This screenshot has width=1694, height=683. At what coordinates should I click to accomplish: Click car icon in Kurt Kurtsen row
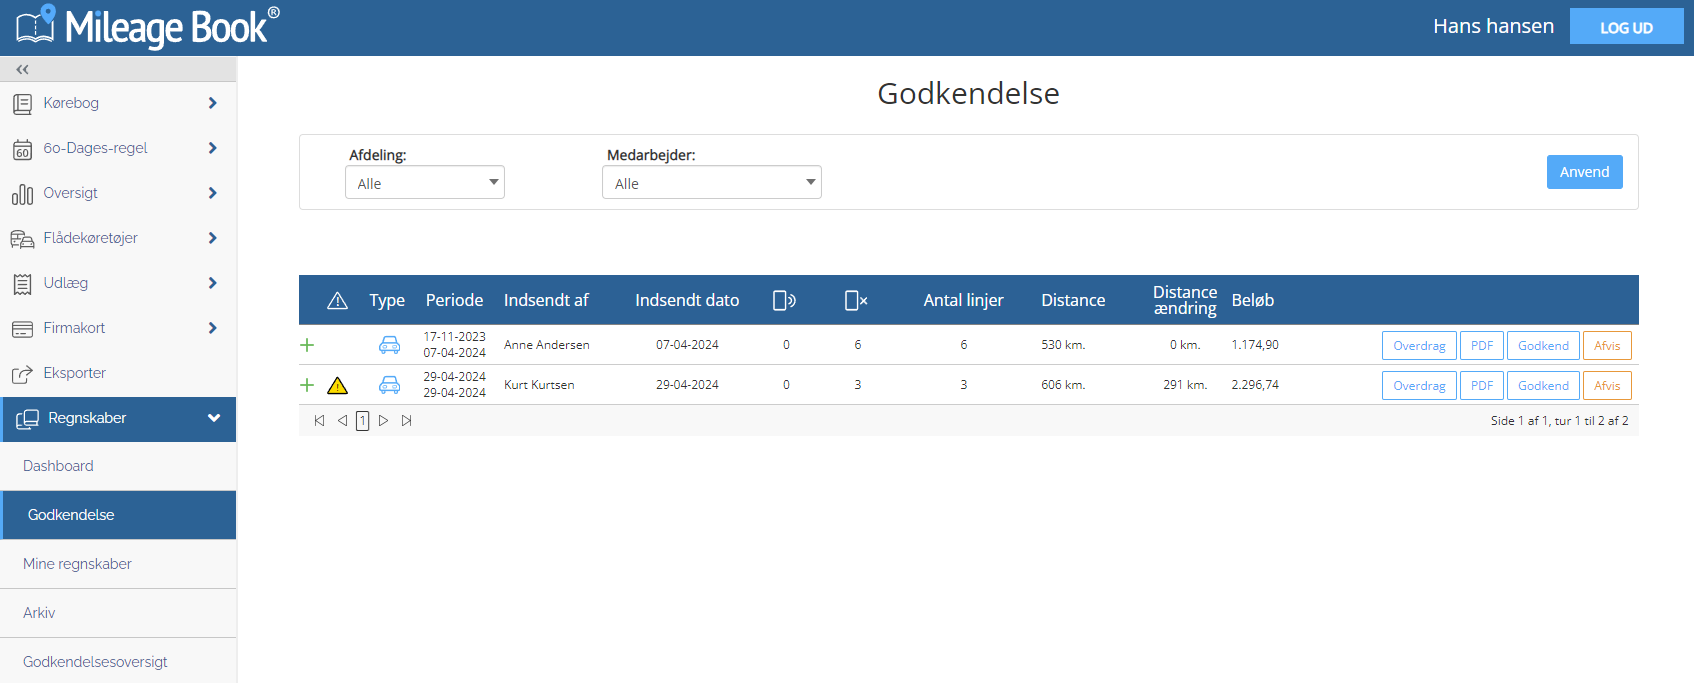pyautogui.click(x=389, y=385)
